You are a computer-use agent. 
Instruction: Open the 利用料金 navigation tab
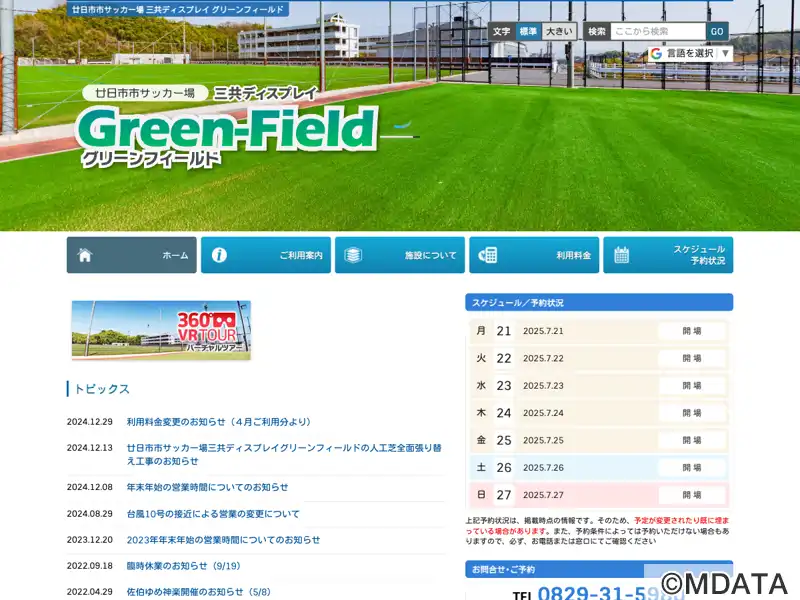click(534, 255)
